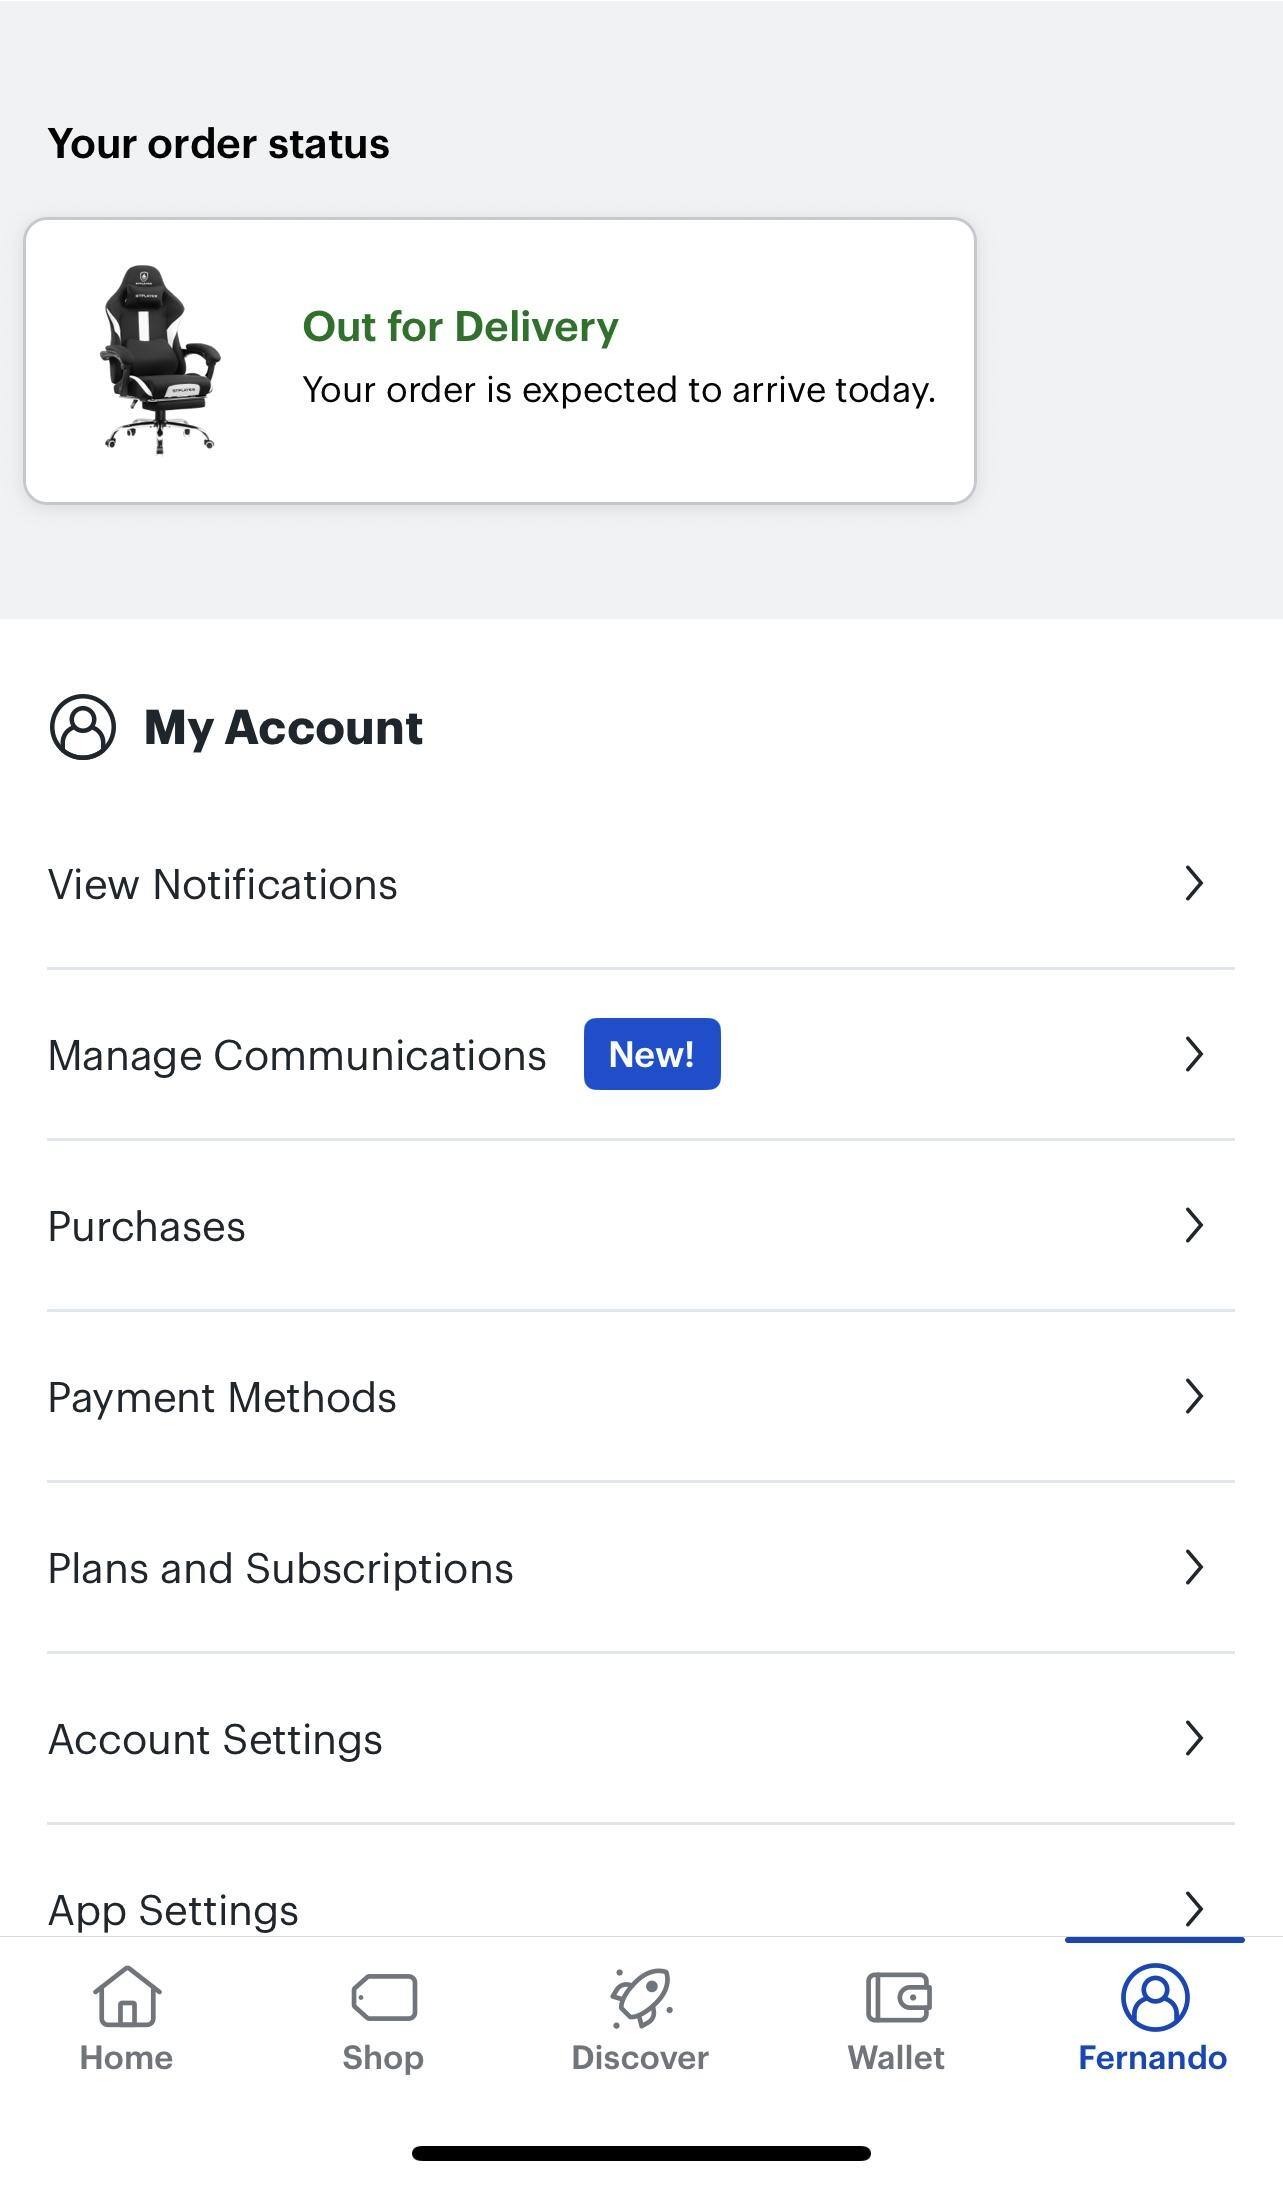Tap the Discover rocket icon
This screenshot has width=1283, height=2185.
(641, 1997)
